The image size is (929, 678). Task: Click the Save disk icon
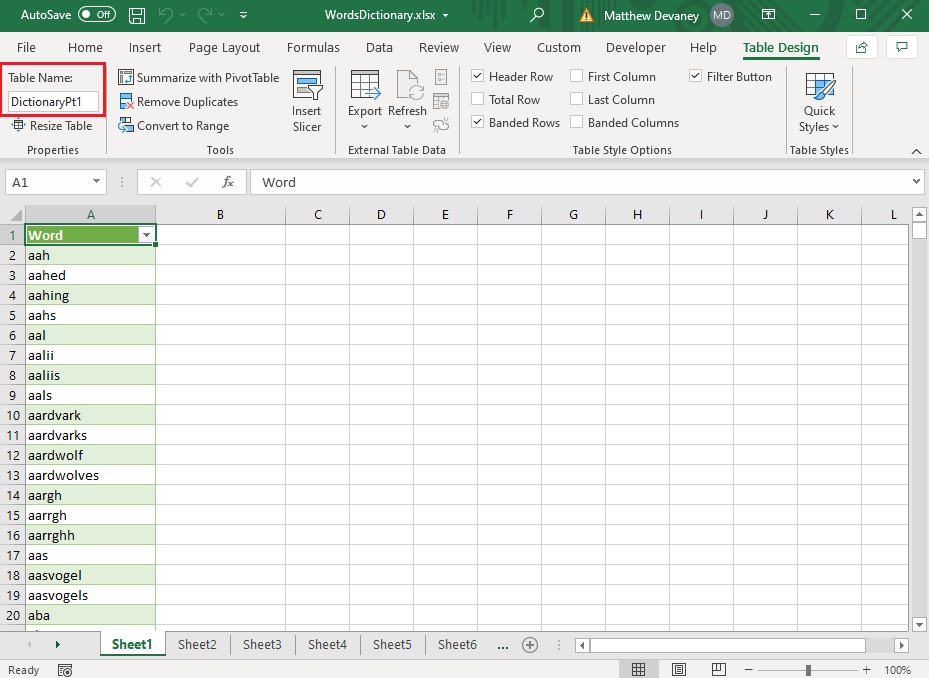[137, 15]
